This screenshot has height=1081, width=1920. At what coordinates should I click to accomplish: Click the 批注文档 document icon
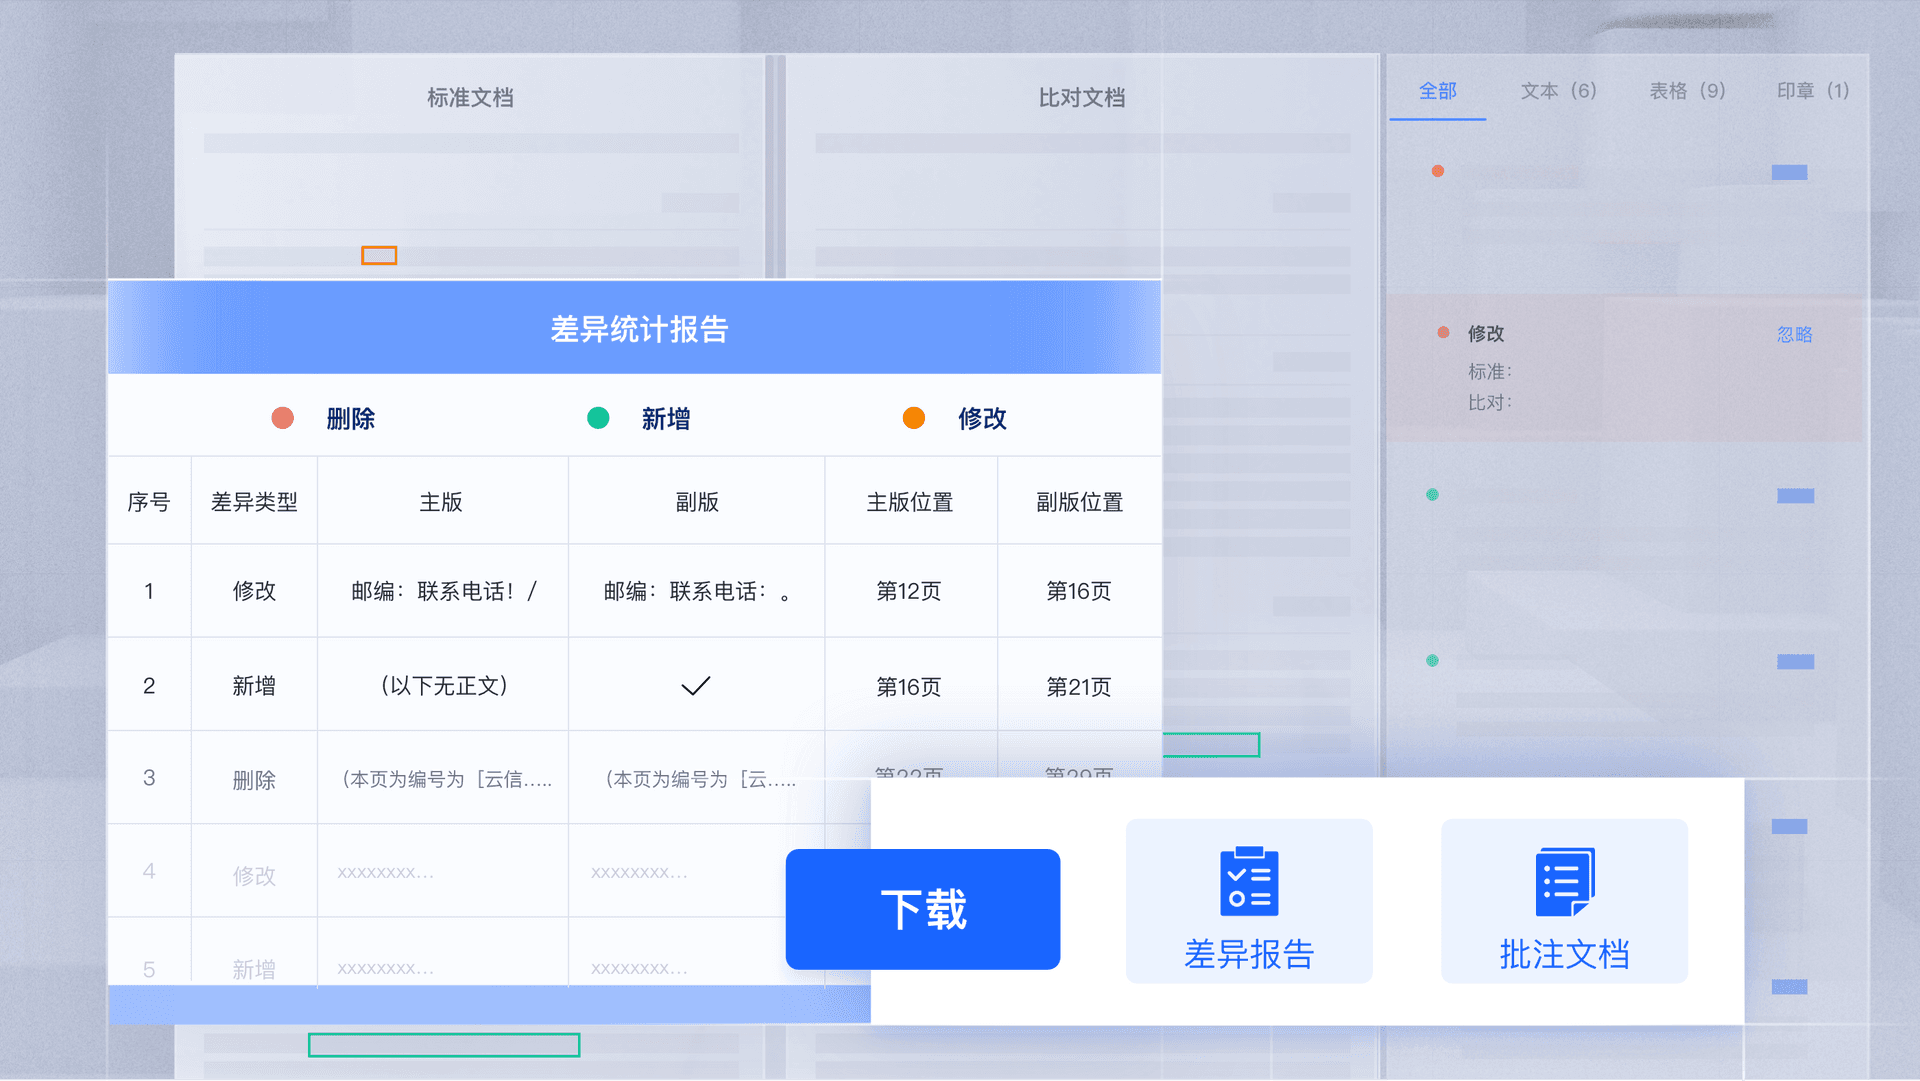click(x=1564, y=881)
